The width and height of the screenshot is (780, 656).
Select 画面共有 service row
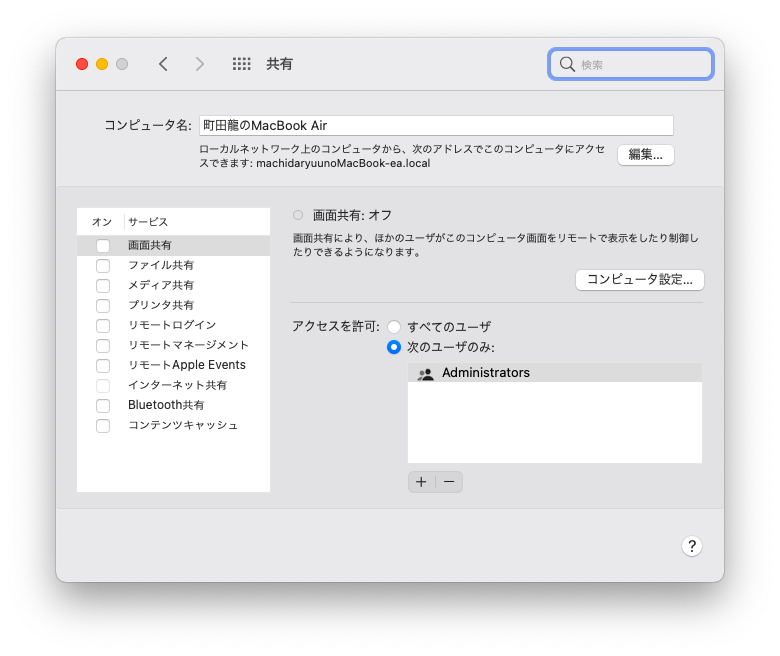pyautogui.click(x=174, y=245)
